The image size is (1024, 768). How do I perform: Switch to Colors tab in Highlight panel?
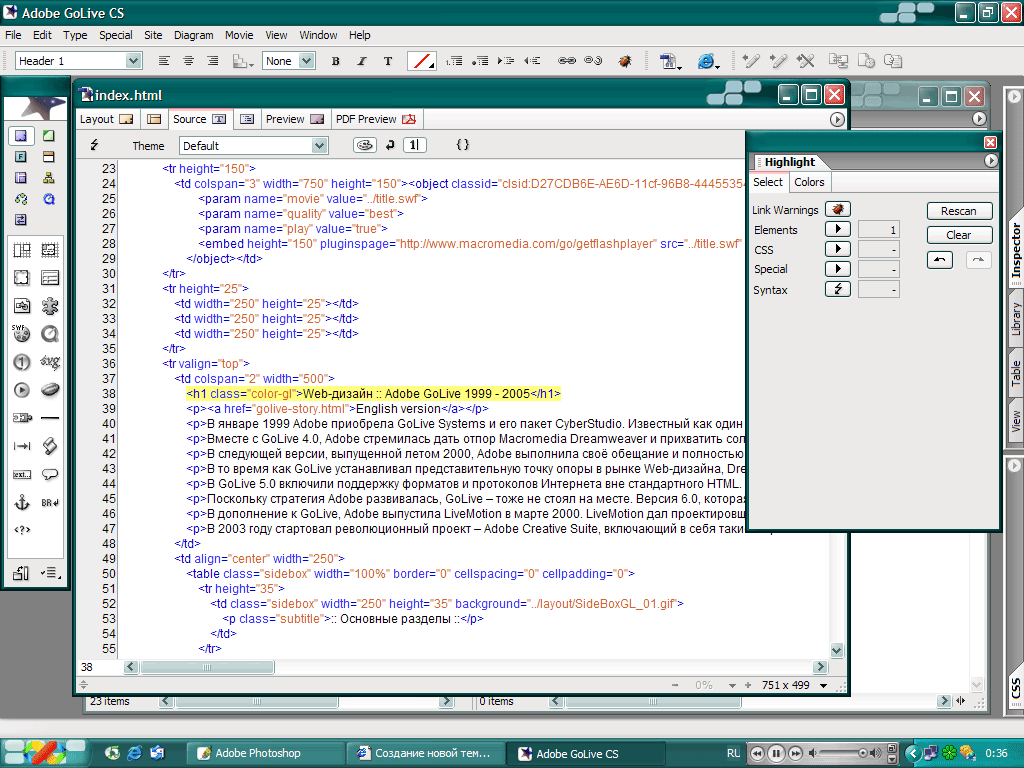pyautogui.click(x=809, y=182)
